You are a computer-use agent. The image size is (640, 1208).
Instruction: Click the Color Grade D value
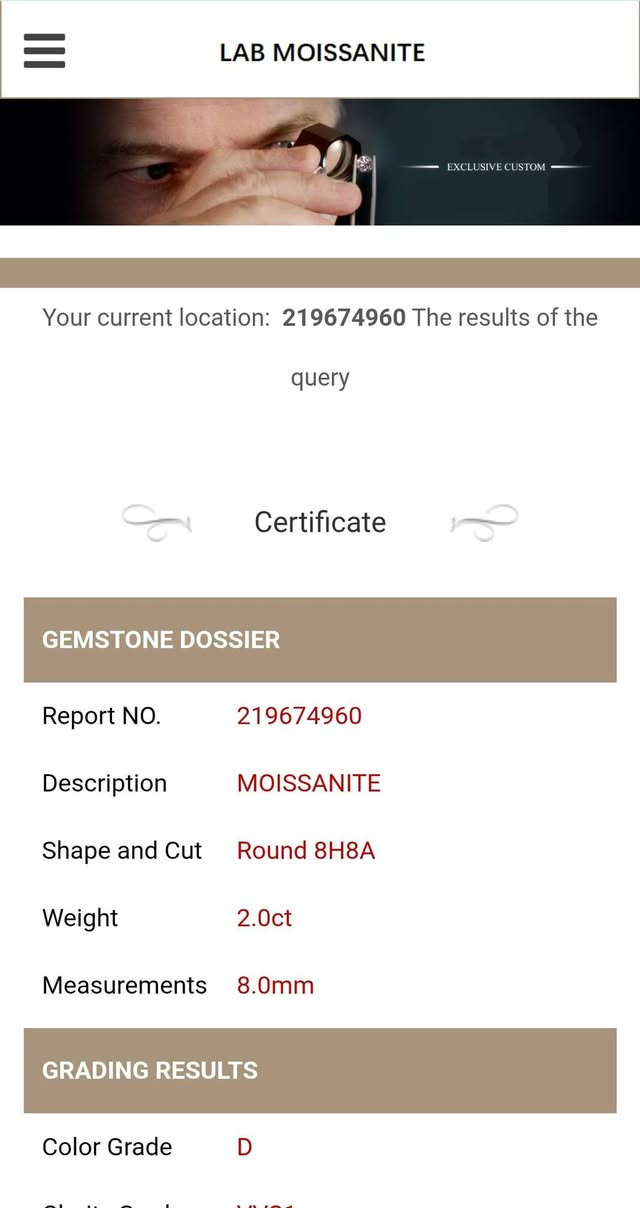[244, 1147]
